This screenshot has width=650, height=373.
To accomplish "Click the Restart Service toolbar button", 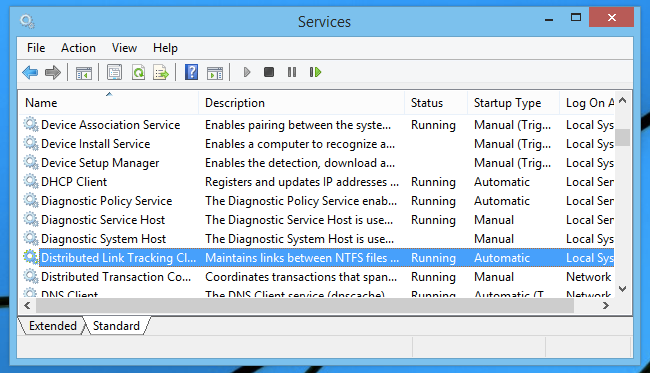I will (315, 72).
